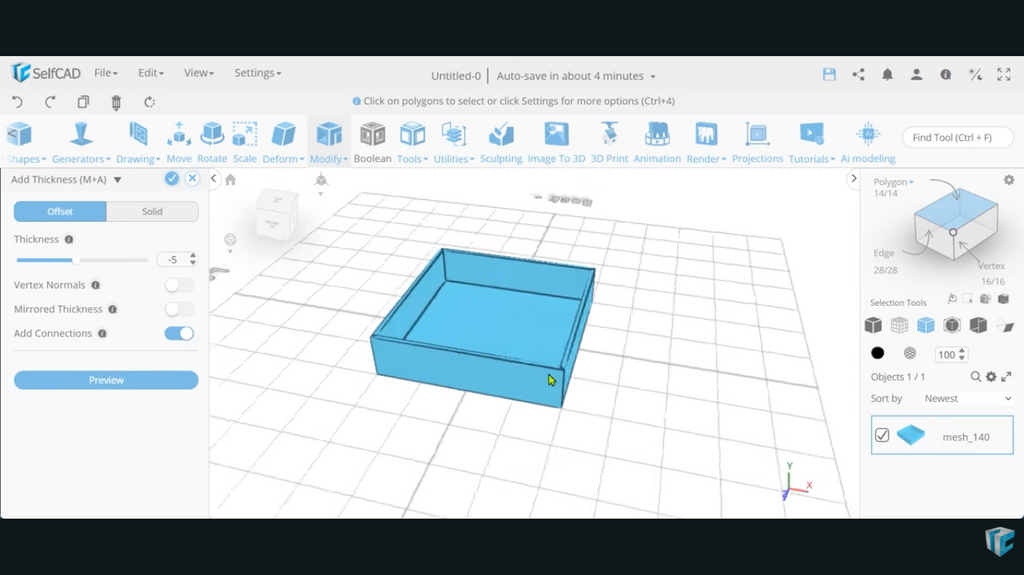1024x575 pixels.
Task: Open the Edit menu
Action: click(151, 73)
